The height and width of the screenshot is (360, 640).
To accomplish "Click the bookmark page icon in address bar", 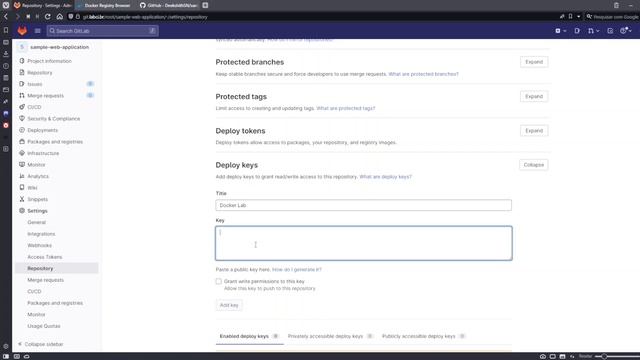I will coord(570,17).
